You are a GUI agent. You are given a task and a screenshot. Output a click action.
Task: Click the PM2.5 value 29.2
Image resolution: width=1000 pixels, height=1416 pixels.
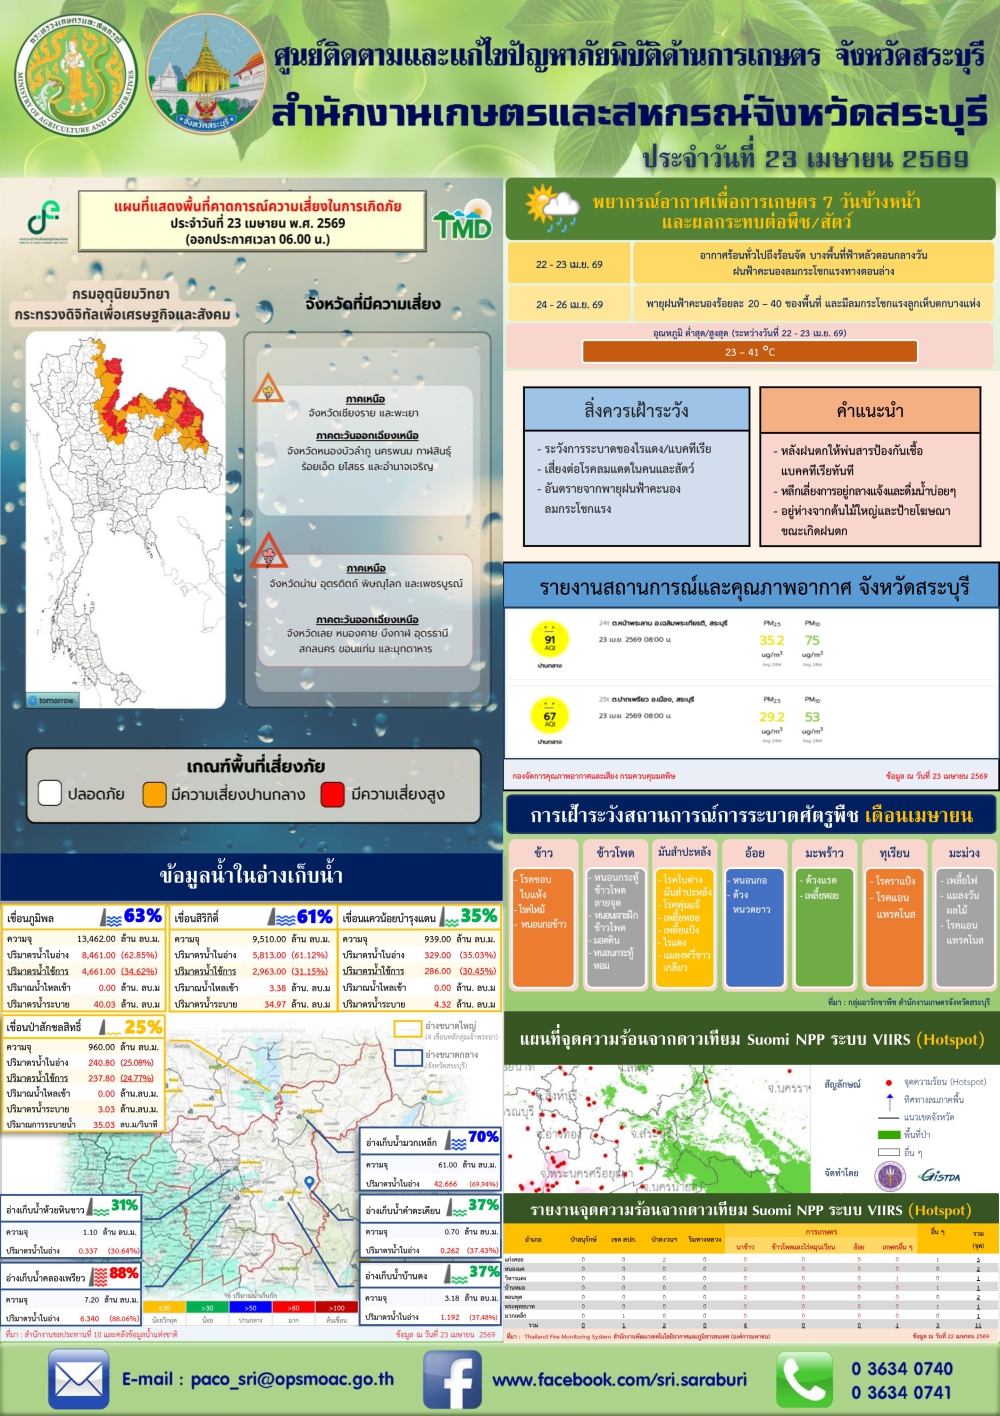tap(771, 716)
